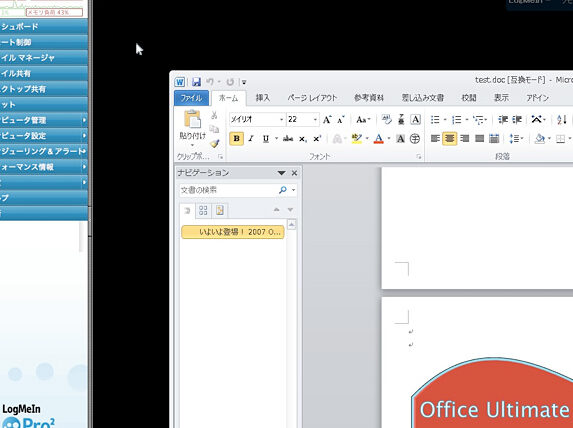Open the navigation pane options triangle
Viewport: 573px width, 428px height.
tap(281, 173)
